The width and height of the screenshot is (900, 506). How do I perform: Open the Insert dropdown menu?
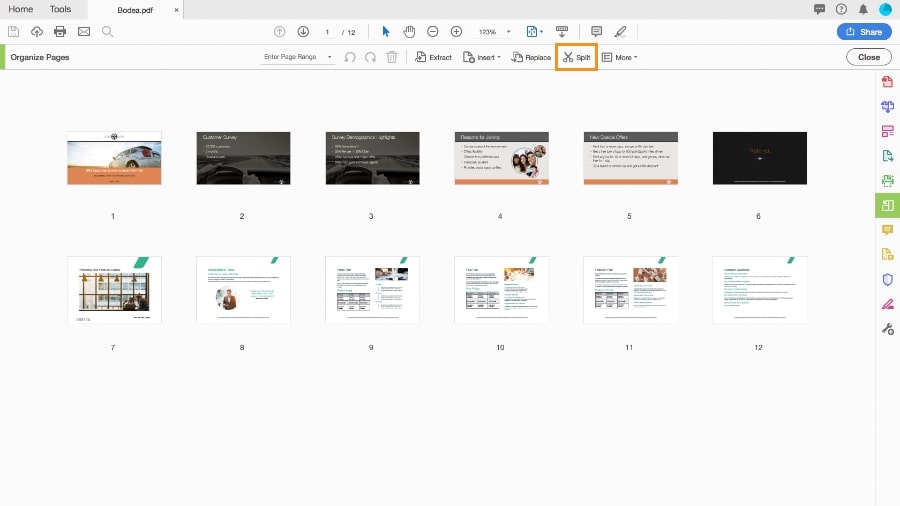[x=482, y=57]
